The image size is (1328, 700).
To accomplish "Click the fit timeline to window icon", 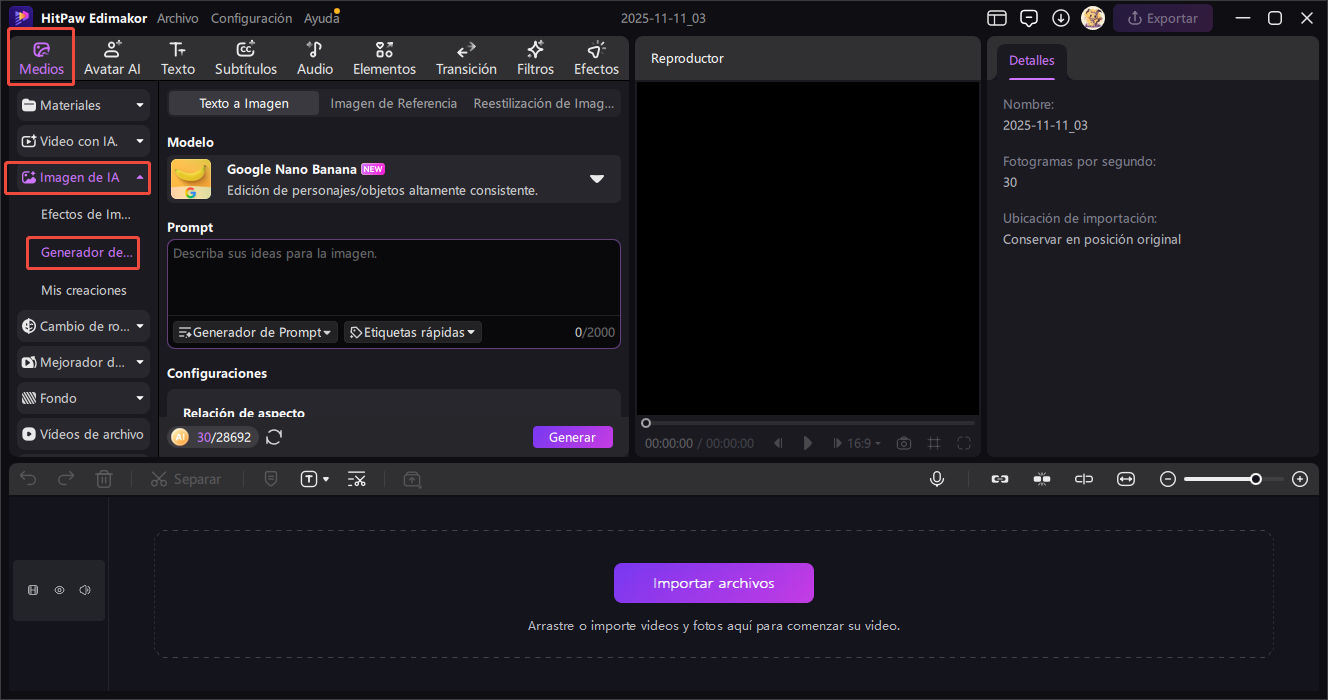I will 1126,479.
